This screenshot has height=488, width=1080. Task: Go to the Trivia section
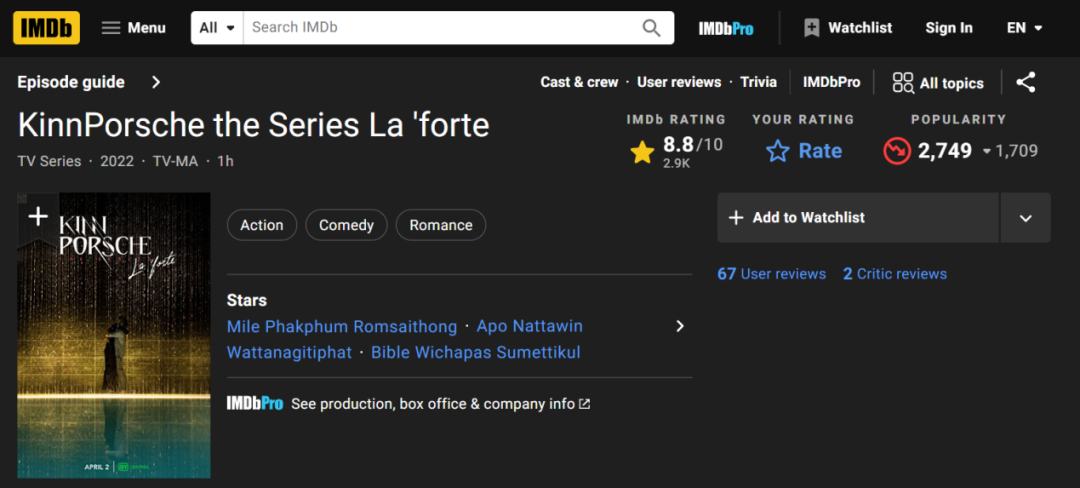point(758,82)
